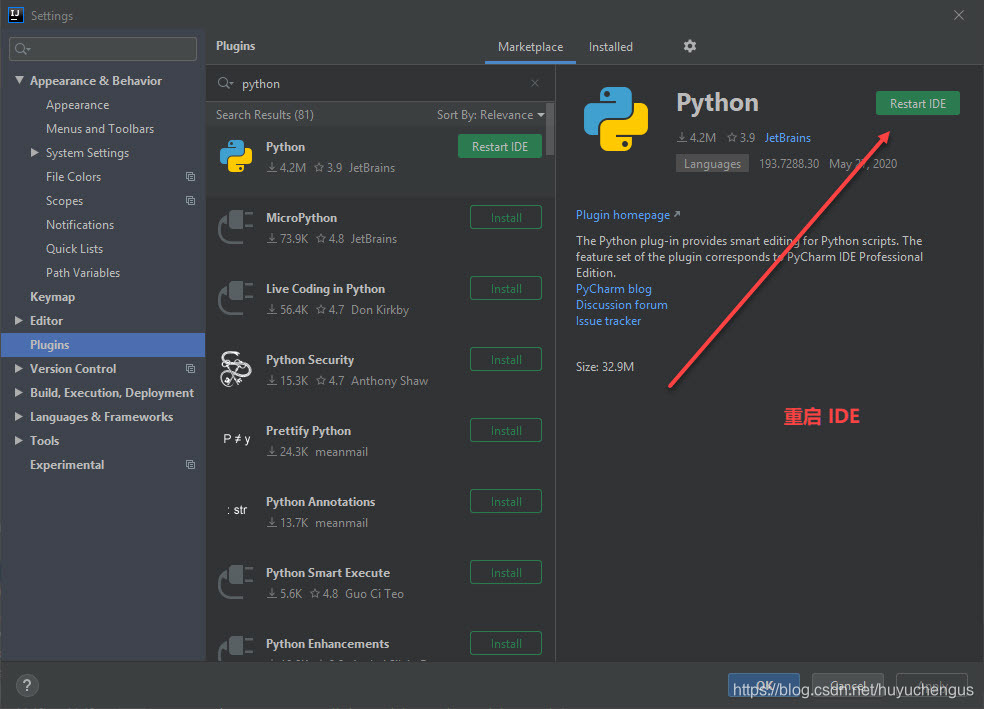Open Discussion forum link
This screenshot has height=709, width=984.
[622, 305]
